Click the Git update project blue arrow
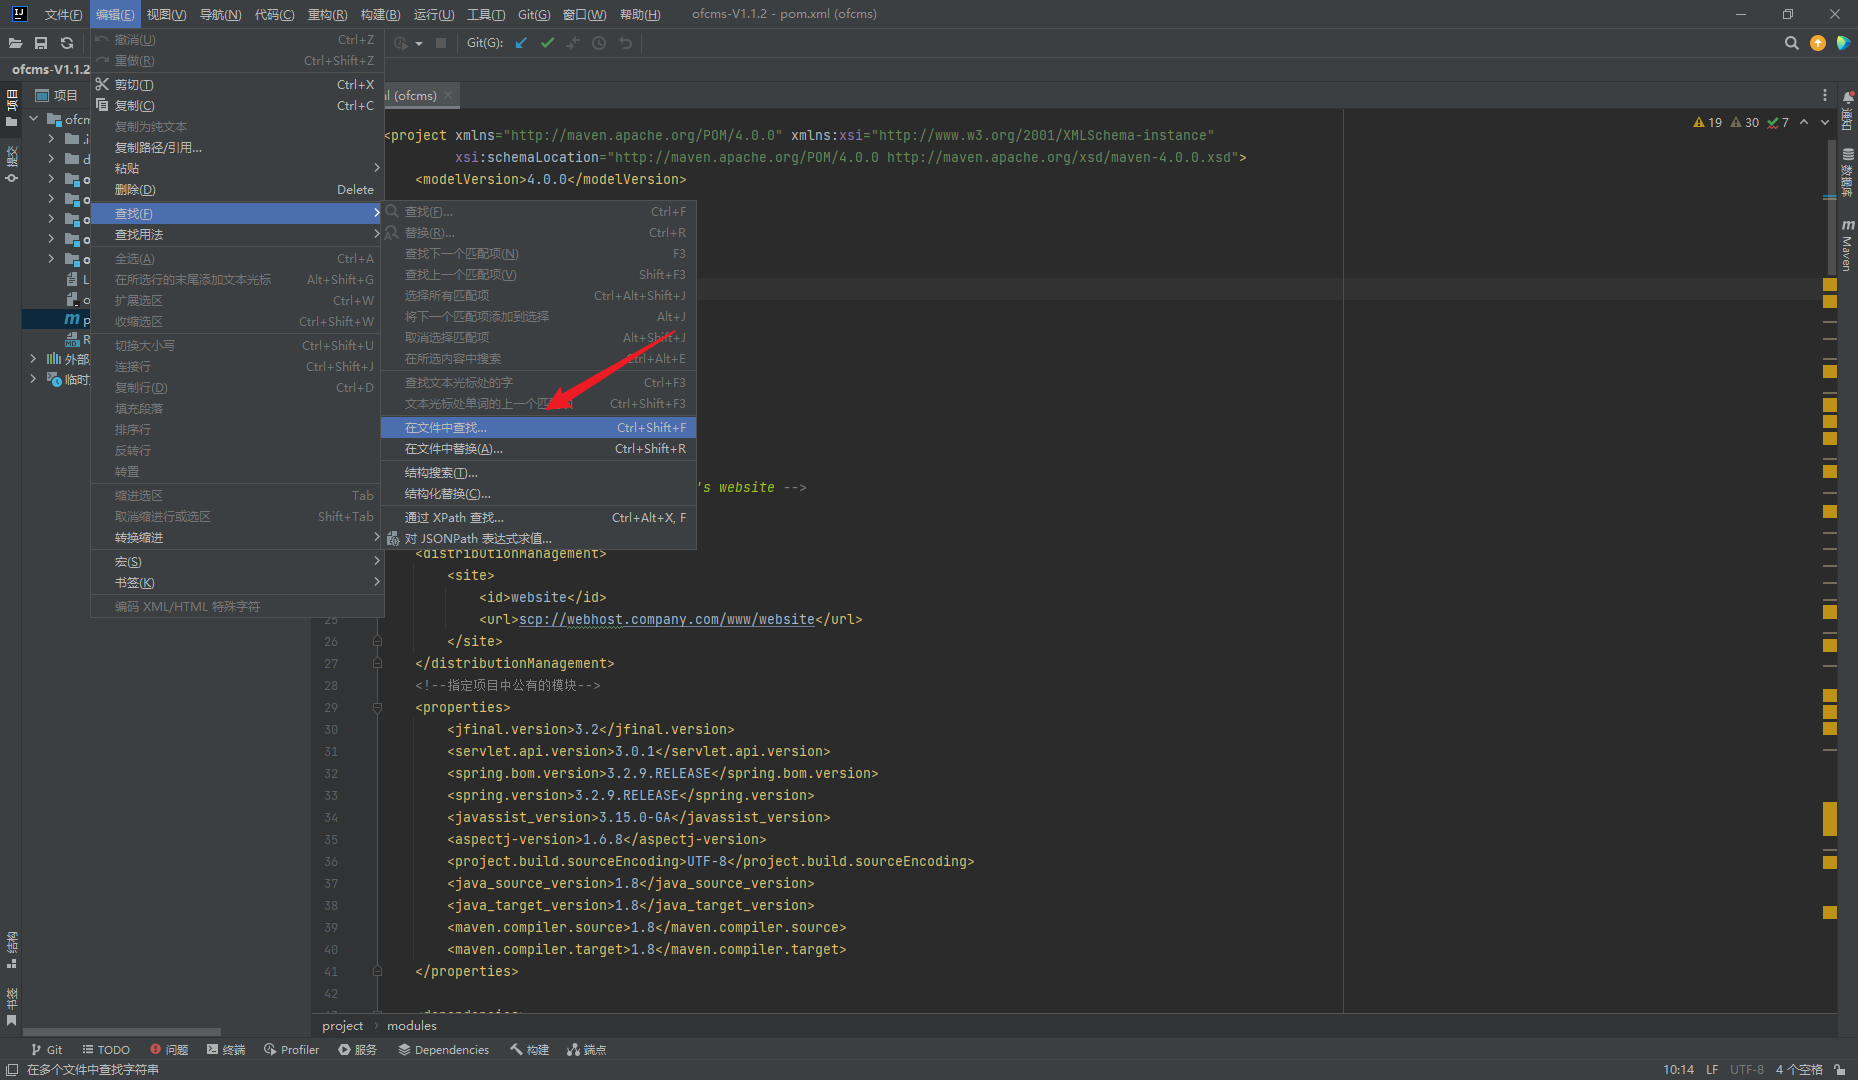Screen dimensions: 1858x1080 [521, 43]
